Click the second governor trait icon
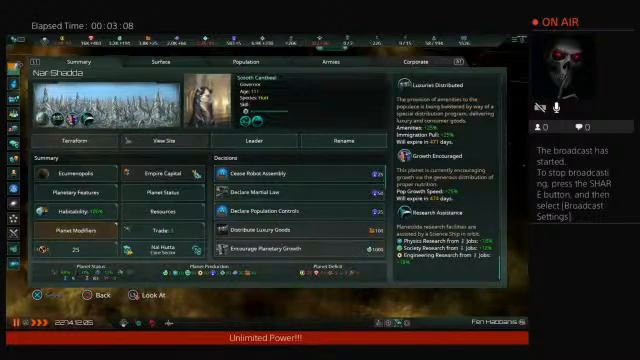Screen dimensions: 640x360 257,121
